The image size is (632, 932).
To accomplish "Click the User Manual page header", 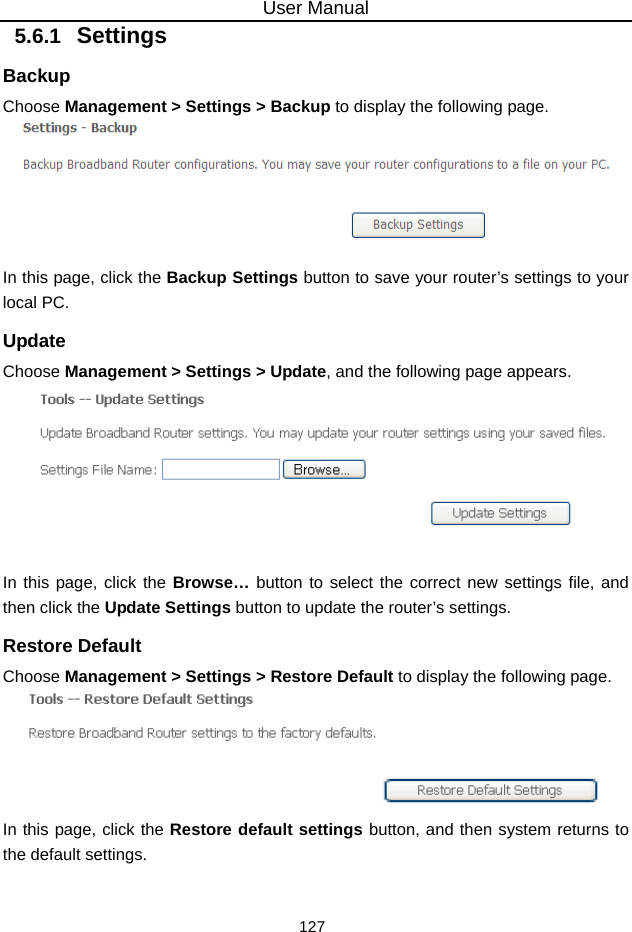I will [315, 8].
